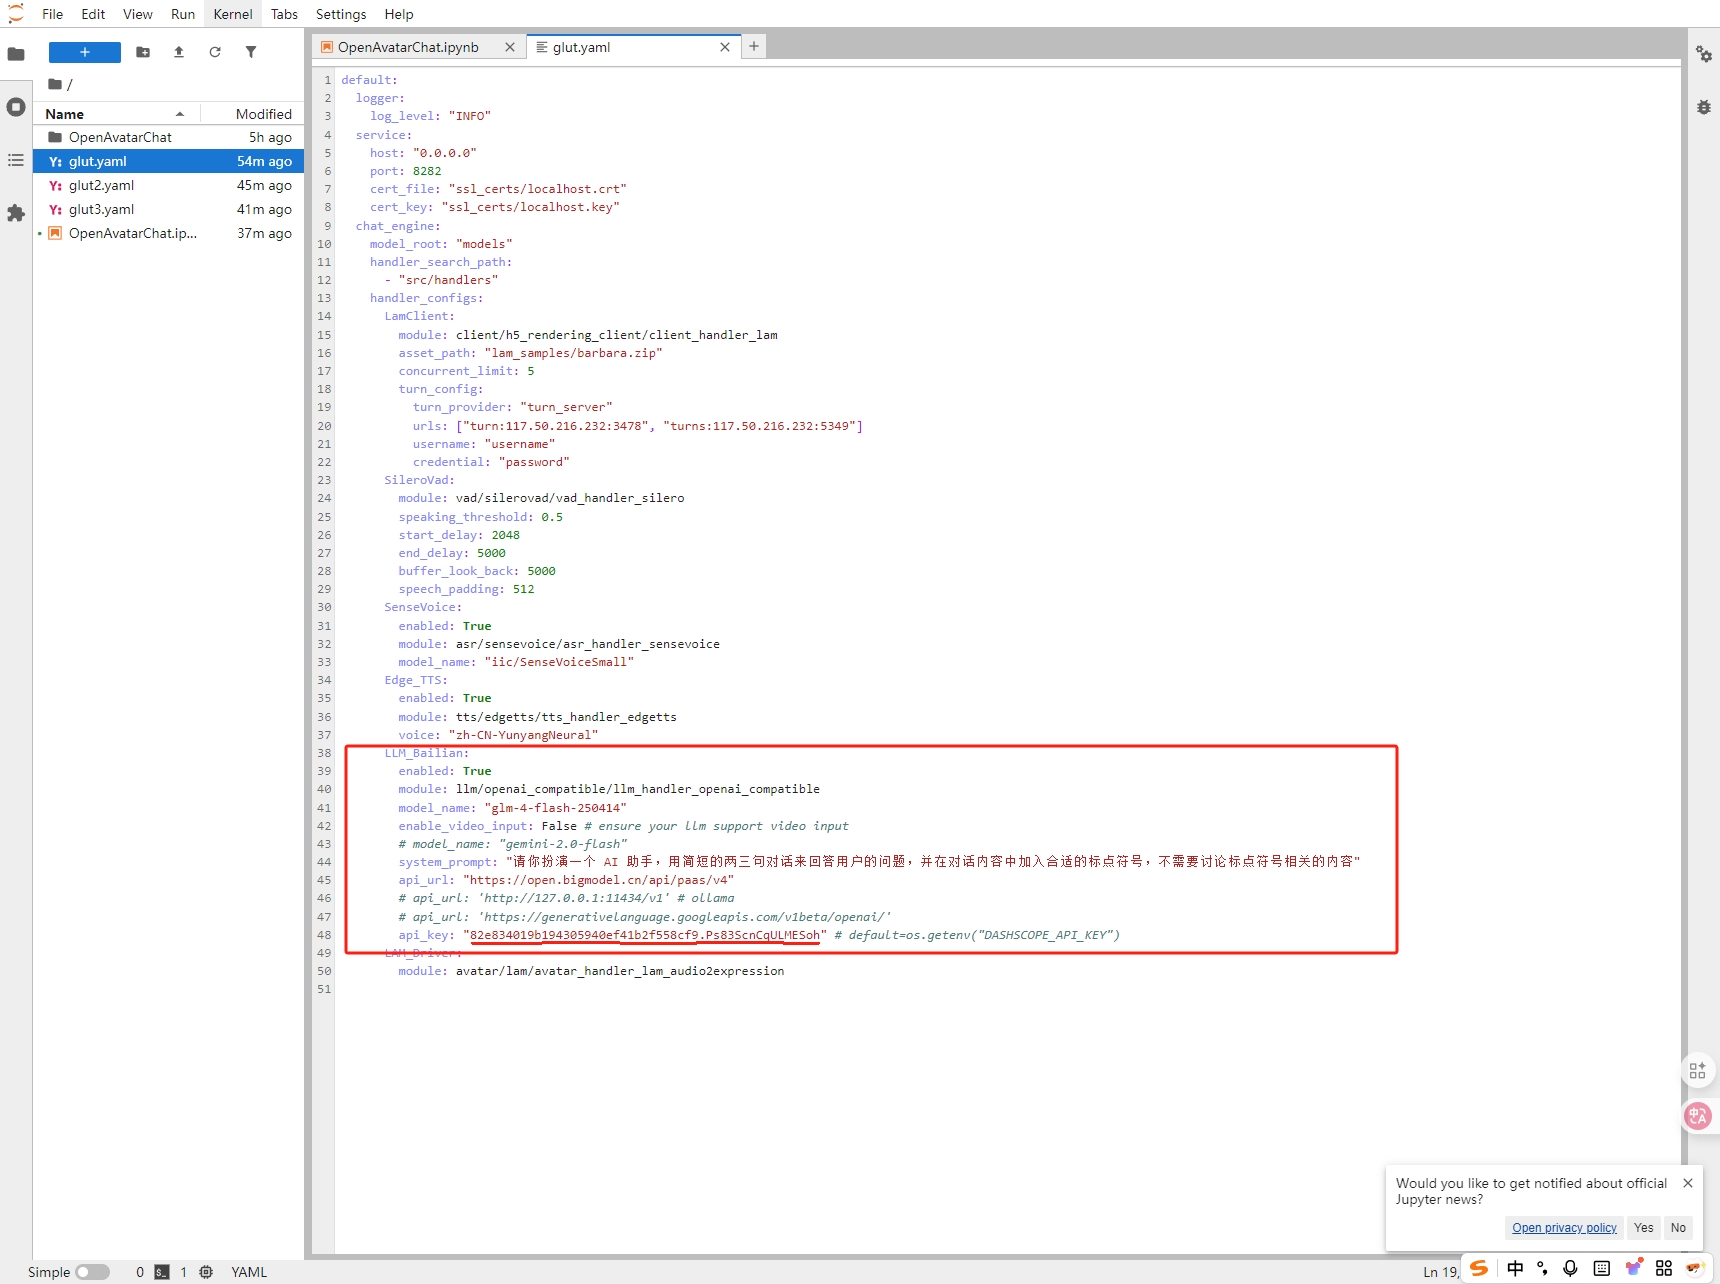Open the Extension Manager puzzle icon
Viewport: 1720px width, 1284px height.
pyautogui.click(x=16, y=213)
